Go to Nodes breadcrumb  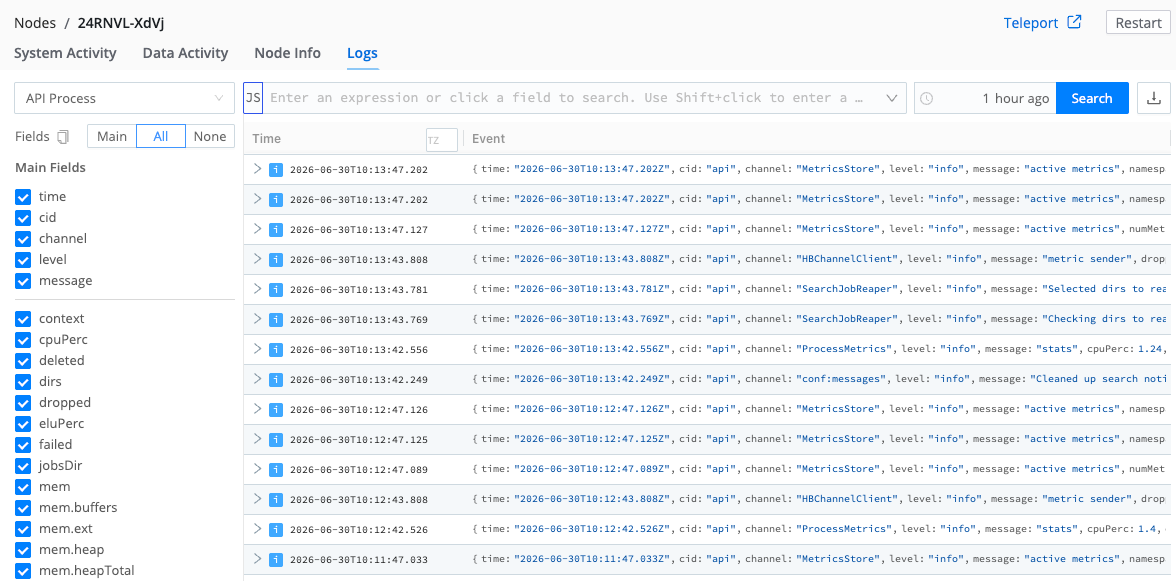(x=35, y=22)
